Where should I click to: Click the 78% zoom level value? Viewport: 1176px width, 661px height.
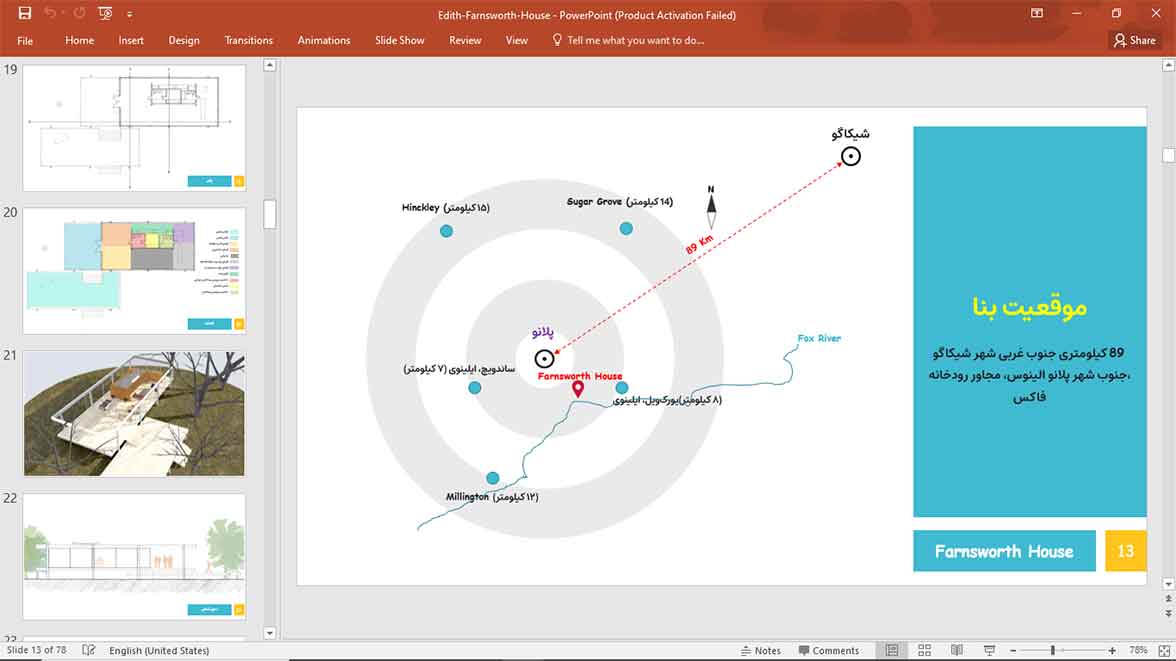pos(1138,650)
